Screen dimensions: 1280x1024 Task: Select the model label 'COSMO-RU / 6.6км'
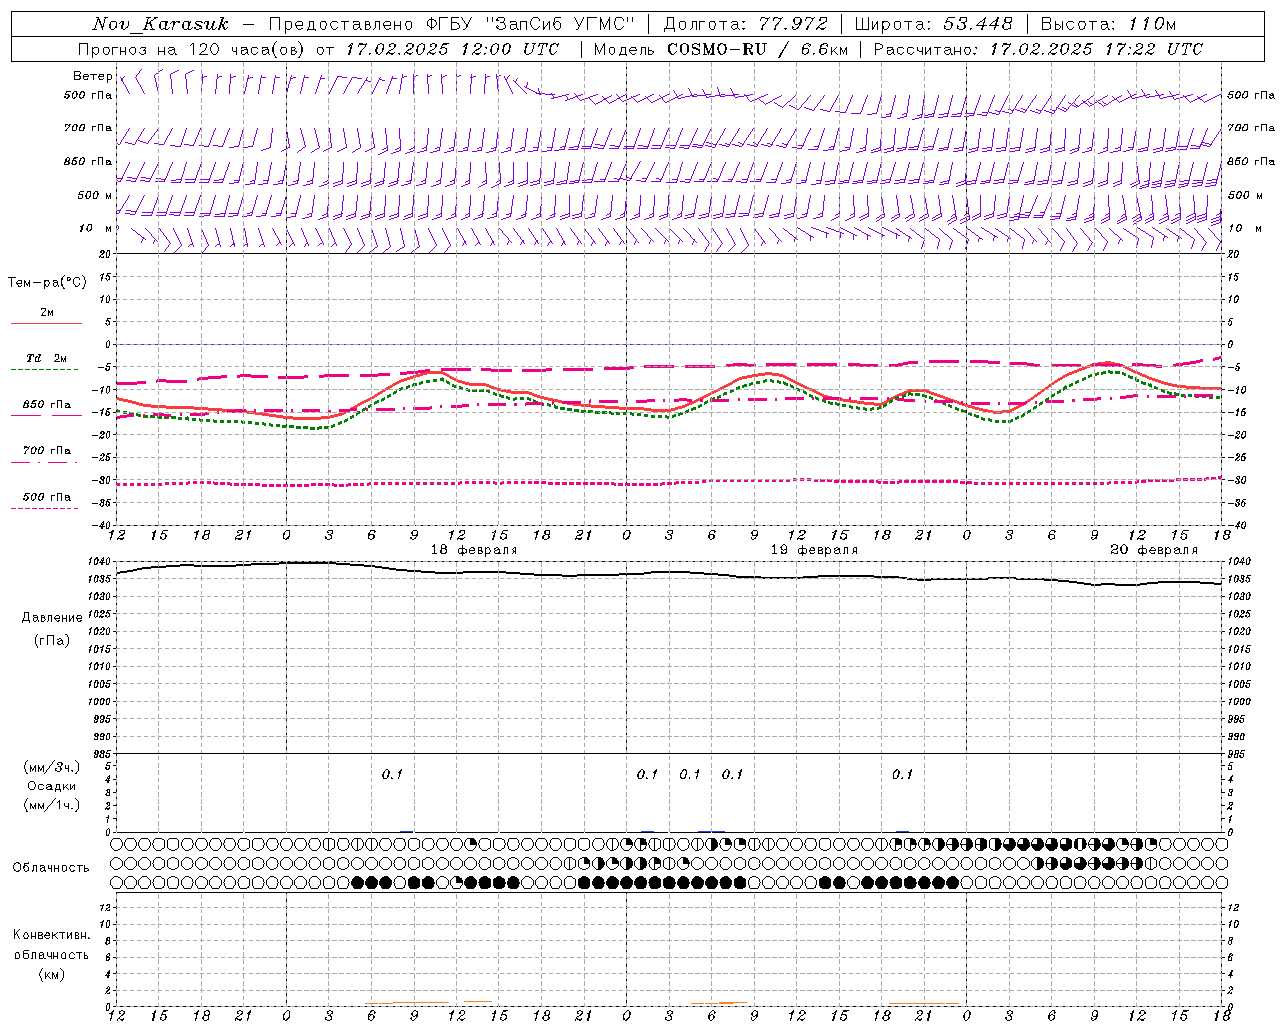point(757,49)
